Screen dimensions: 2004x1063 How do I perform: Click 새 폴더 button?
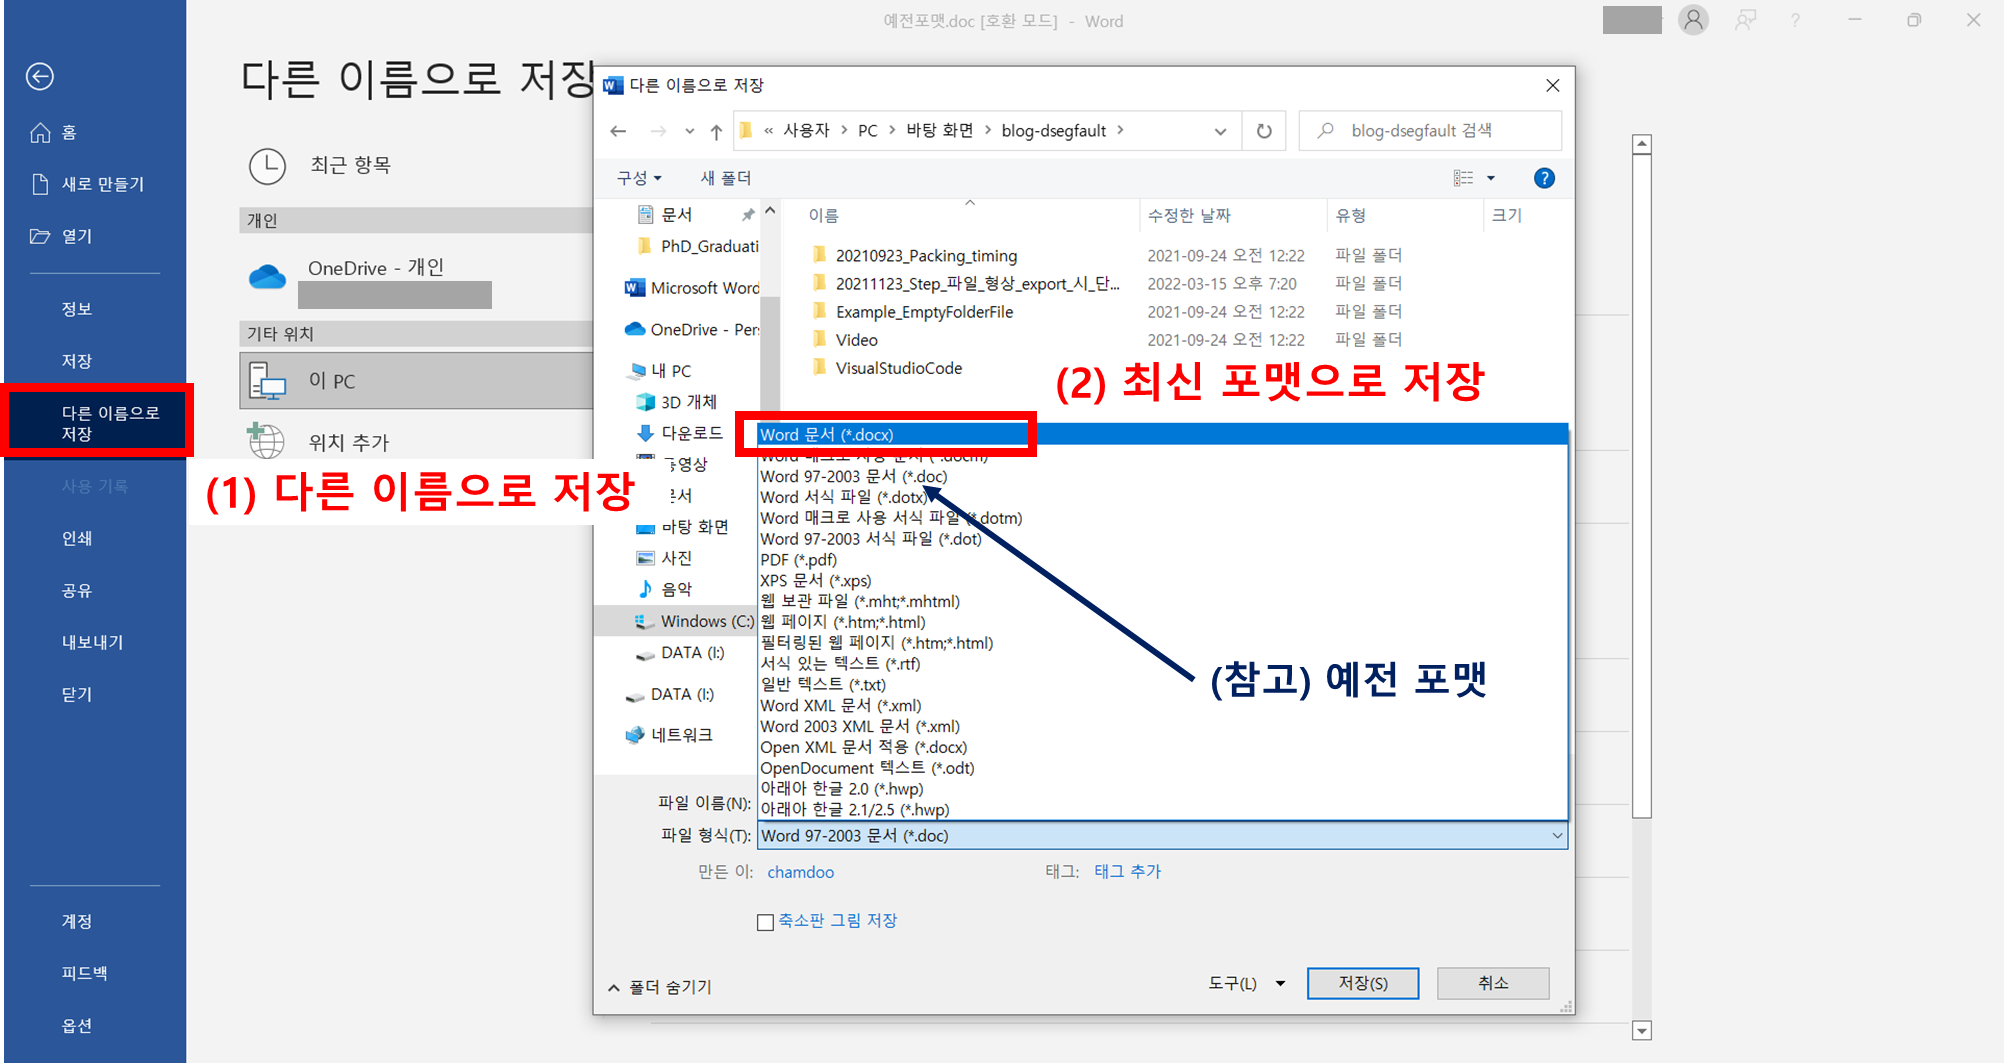tap(726, 178)
